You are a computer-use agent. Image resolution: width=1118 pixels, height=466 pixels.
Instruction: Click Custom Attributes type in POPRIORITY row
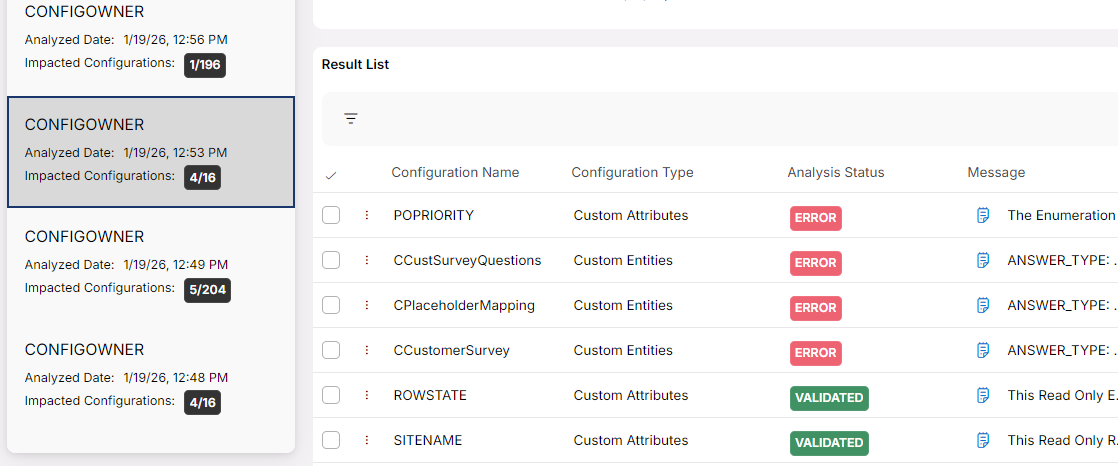point(631,215)
